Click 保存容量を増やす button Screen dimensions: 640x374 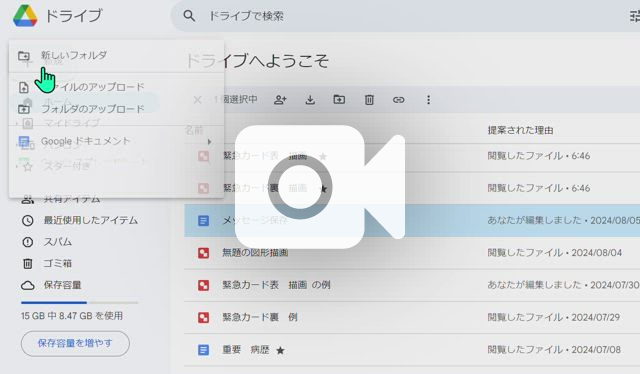click(x=75, y=343)
